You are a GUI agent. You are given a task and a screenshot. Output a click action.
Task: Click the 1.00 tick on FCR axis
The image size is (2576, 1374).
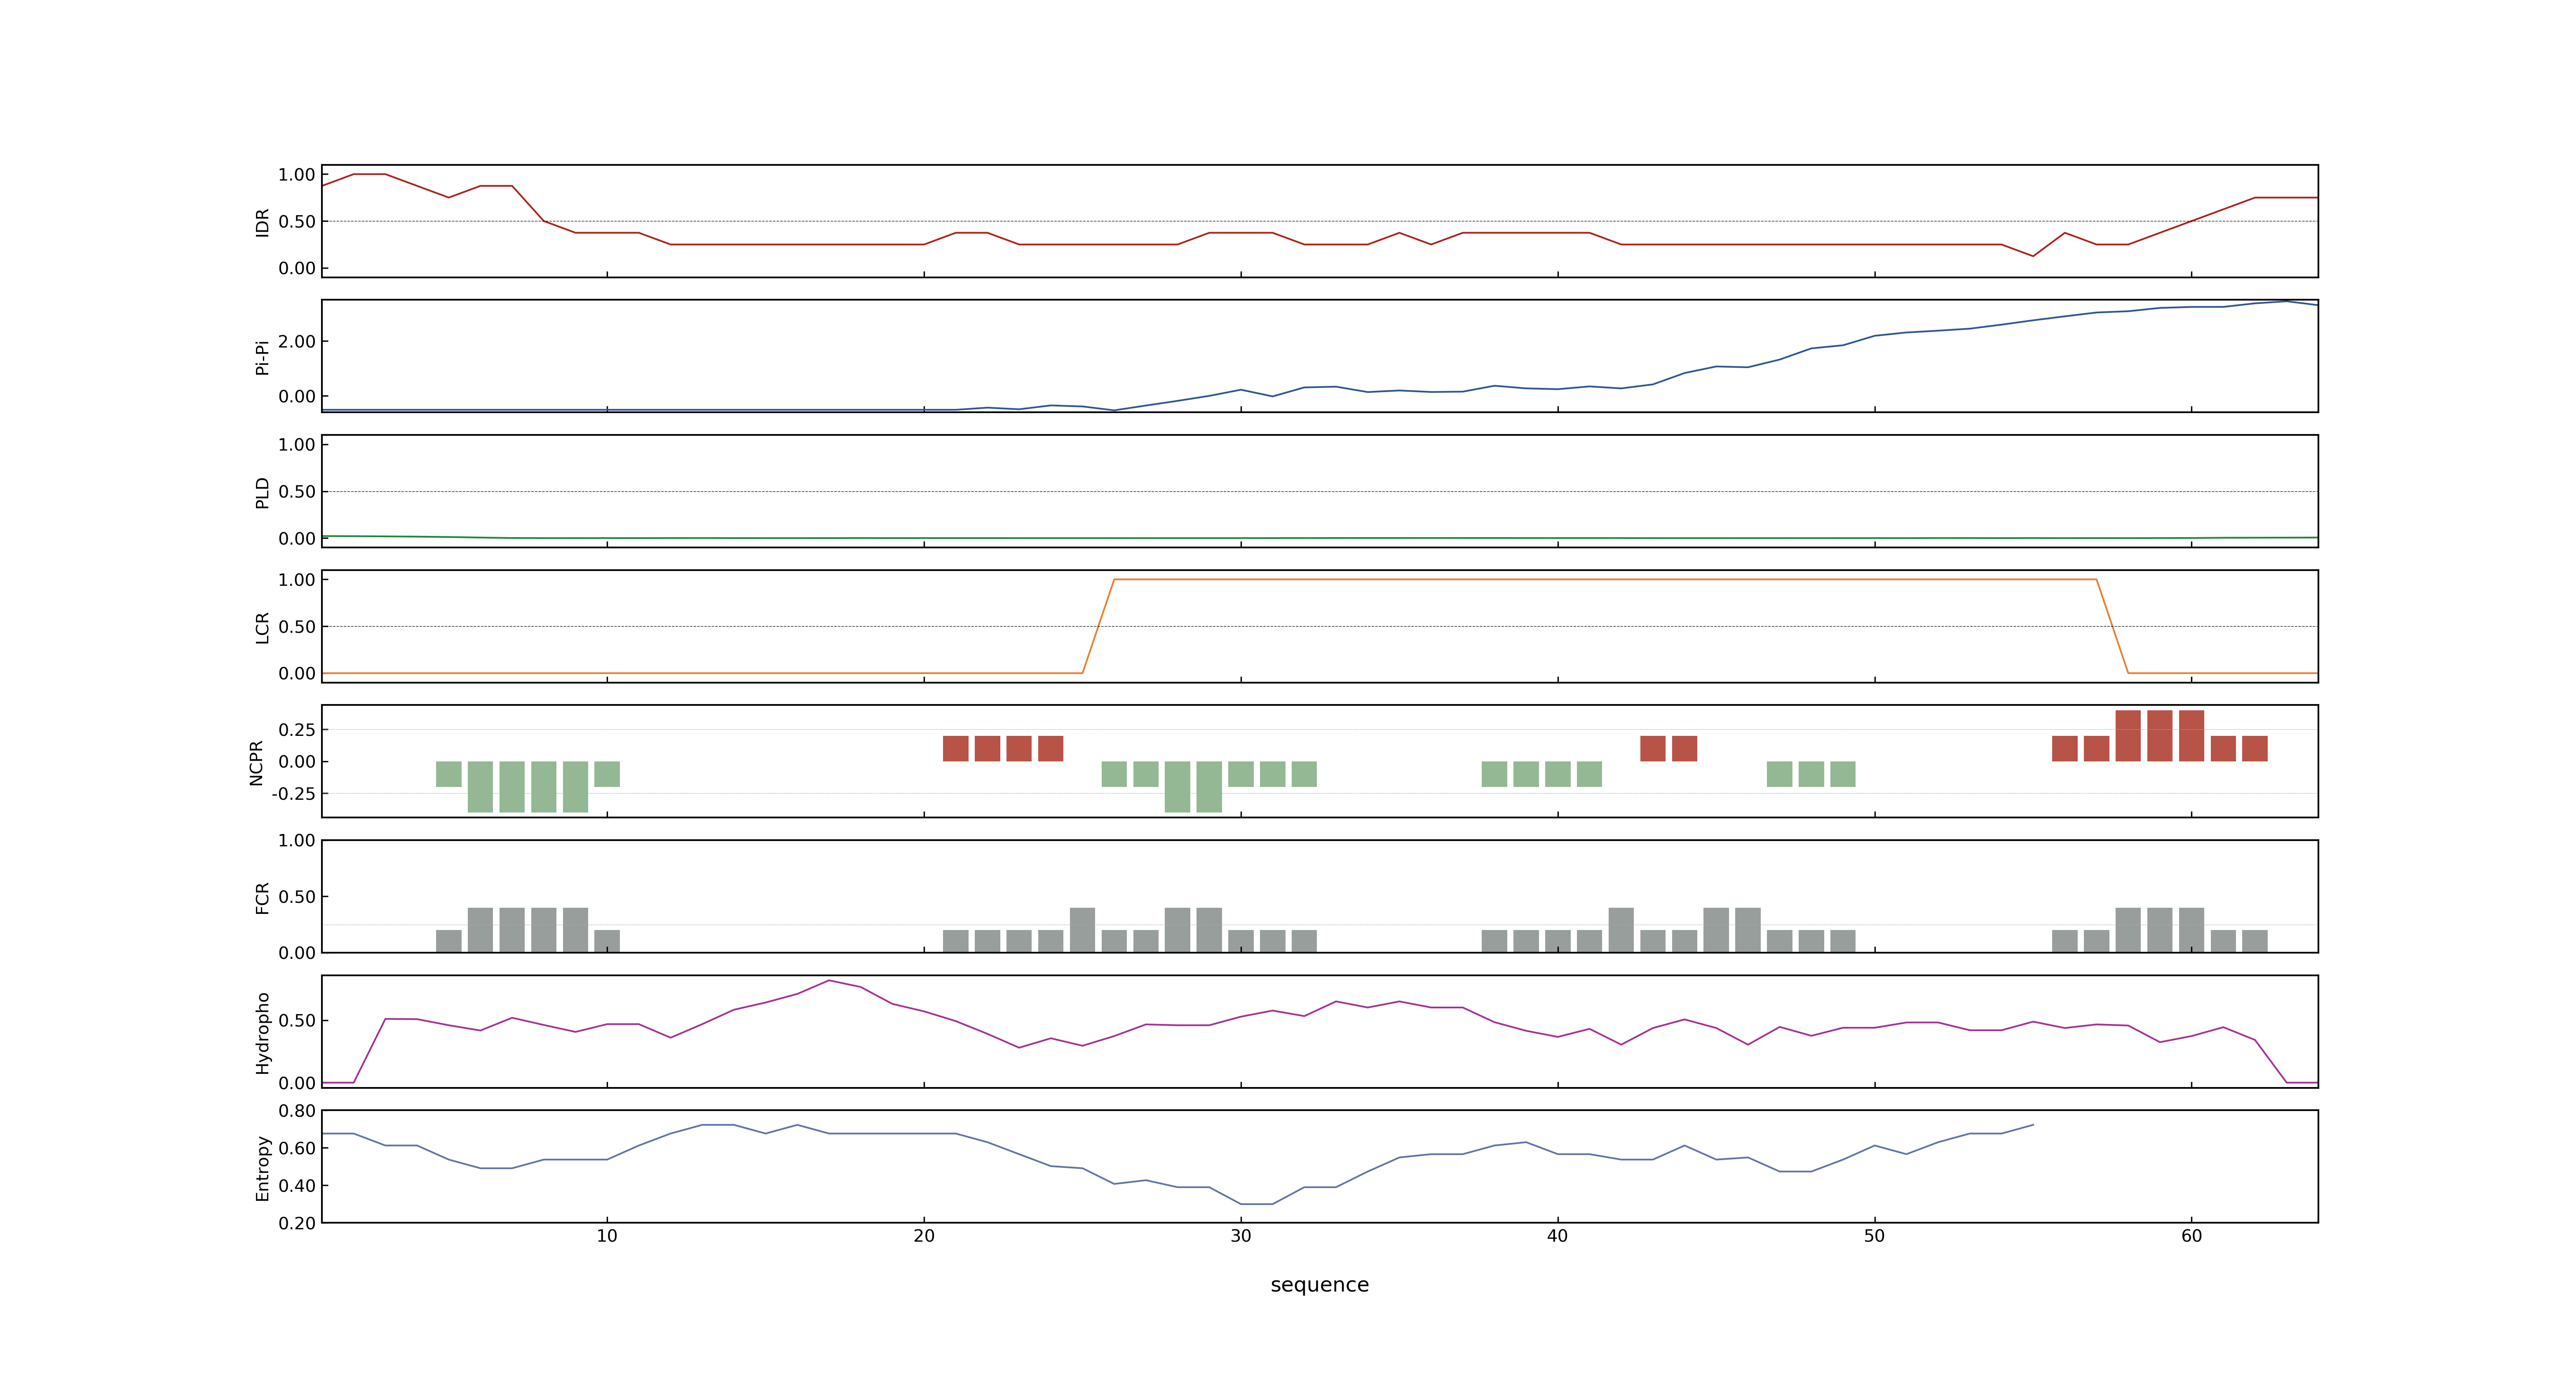[297, 841]
